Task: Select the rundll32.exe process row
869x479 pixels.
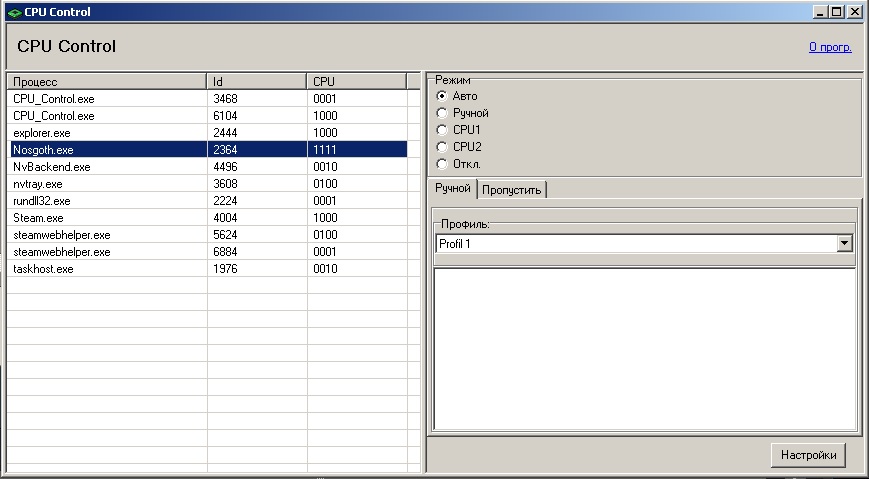Action: pyautogui.click(x=208, y=201)
